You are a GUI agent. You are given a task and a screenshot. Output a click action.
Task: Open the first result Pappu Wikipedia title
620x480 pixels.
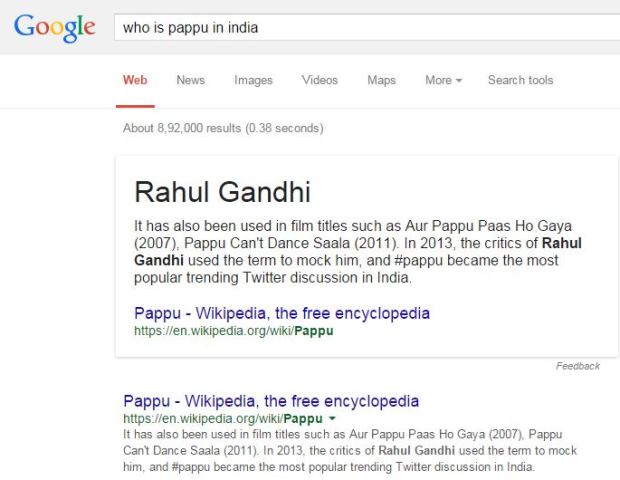(x=271, y=401)
